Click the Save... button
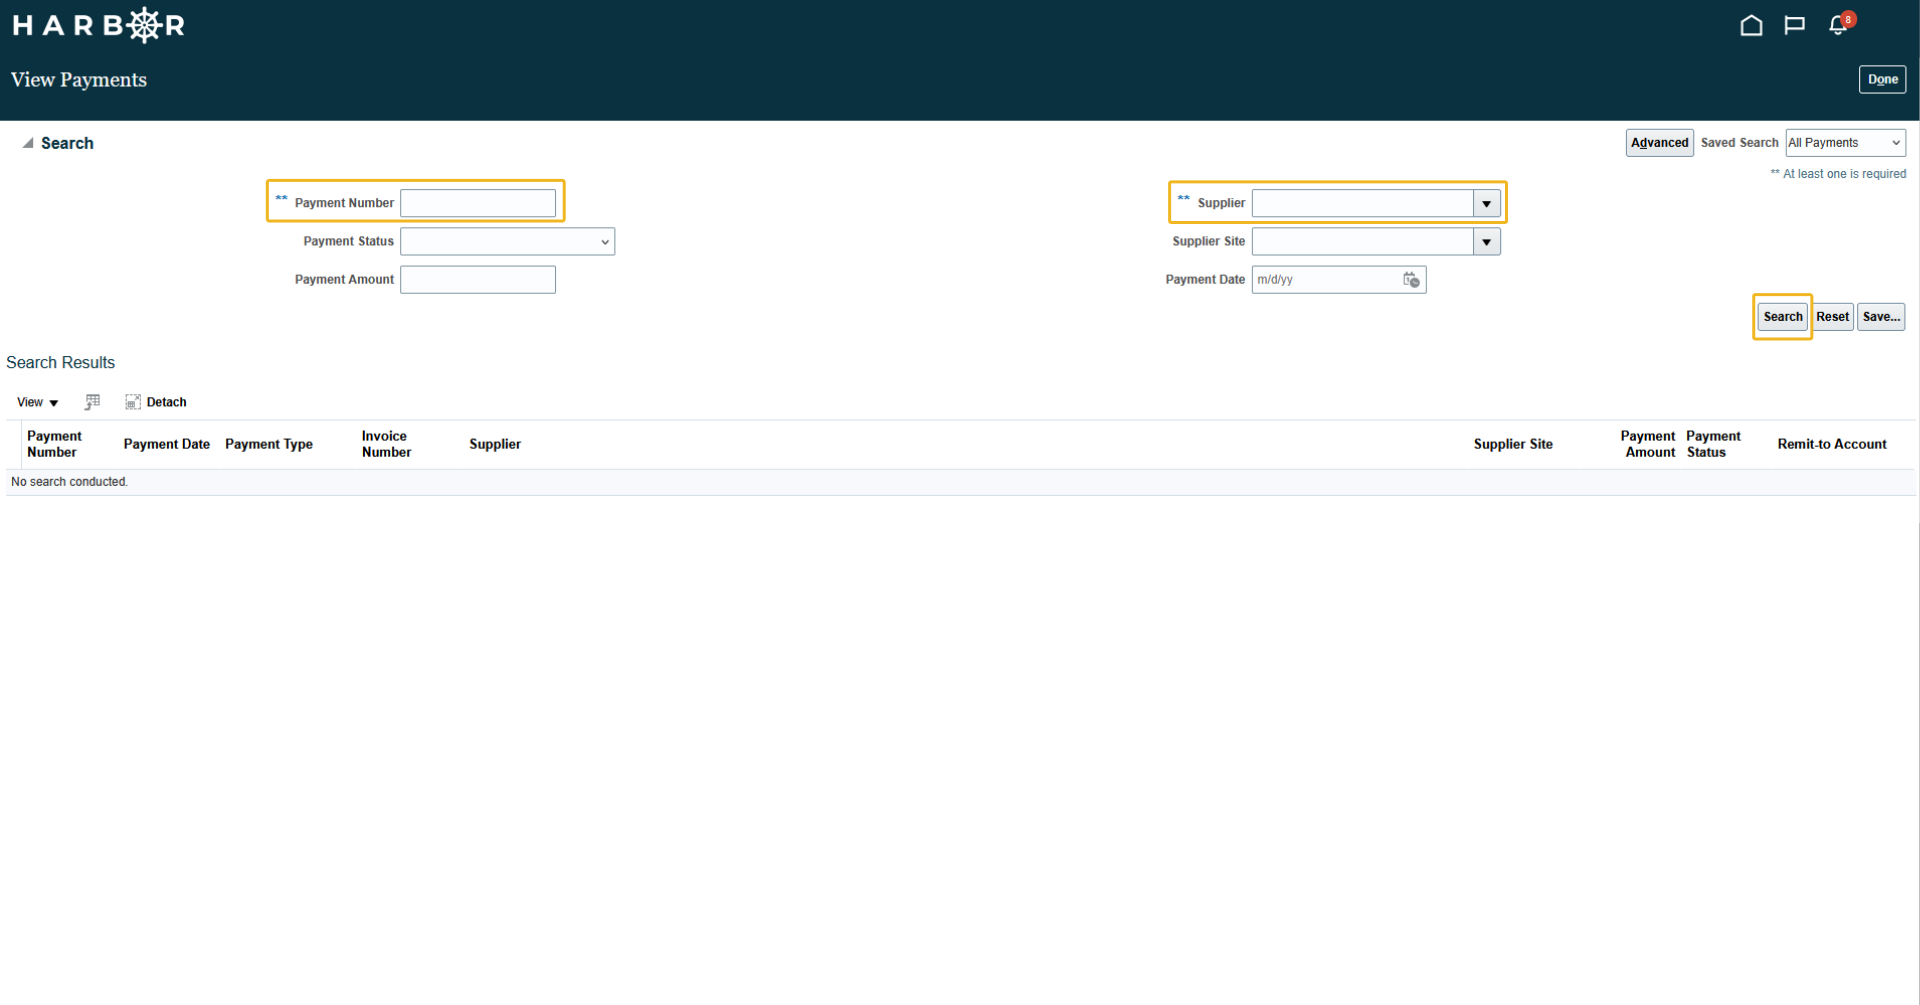The height and width of the screenshot is (1005, 1920). (1881, 317)
